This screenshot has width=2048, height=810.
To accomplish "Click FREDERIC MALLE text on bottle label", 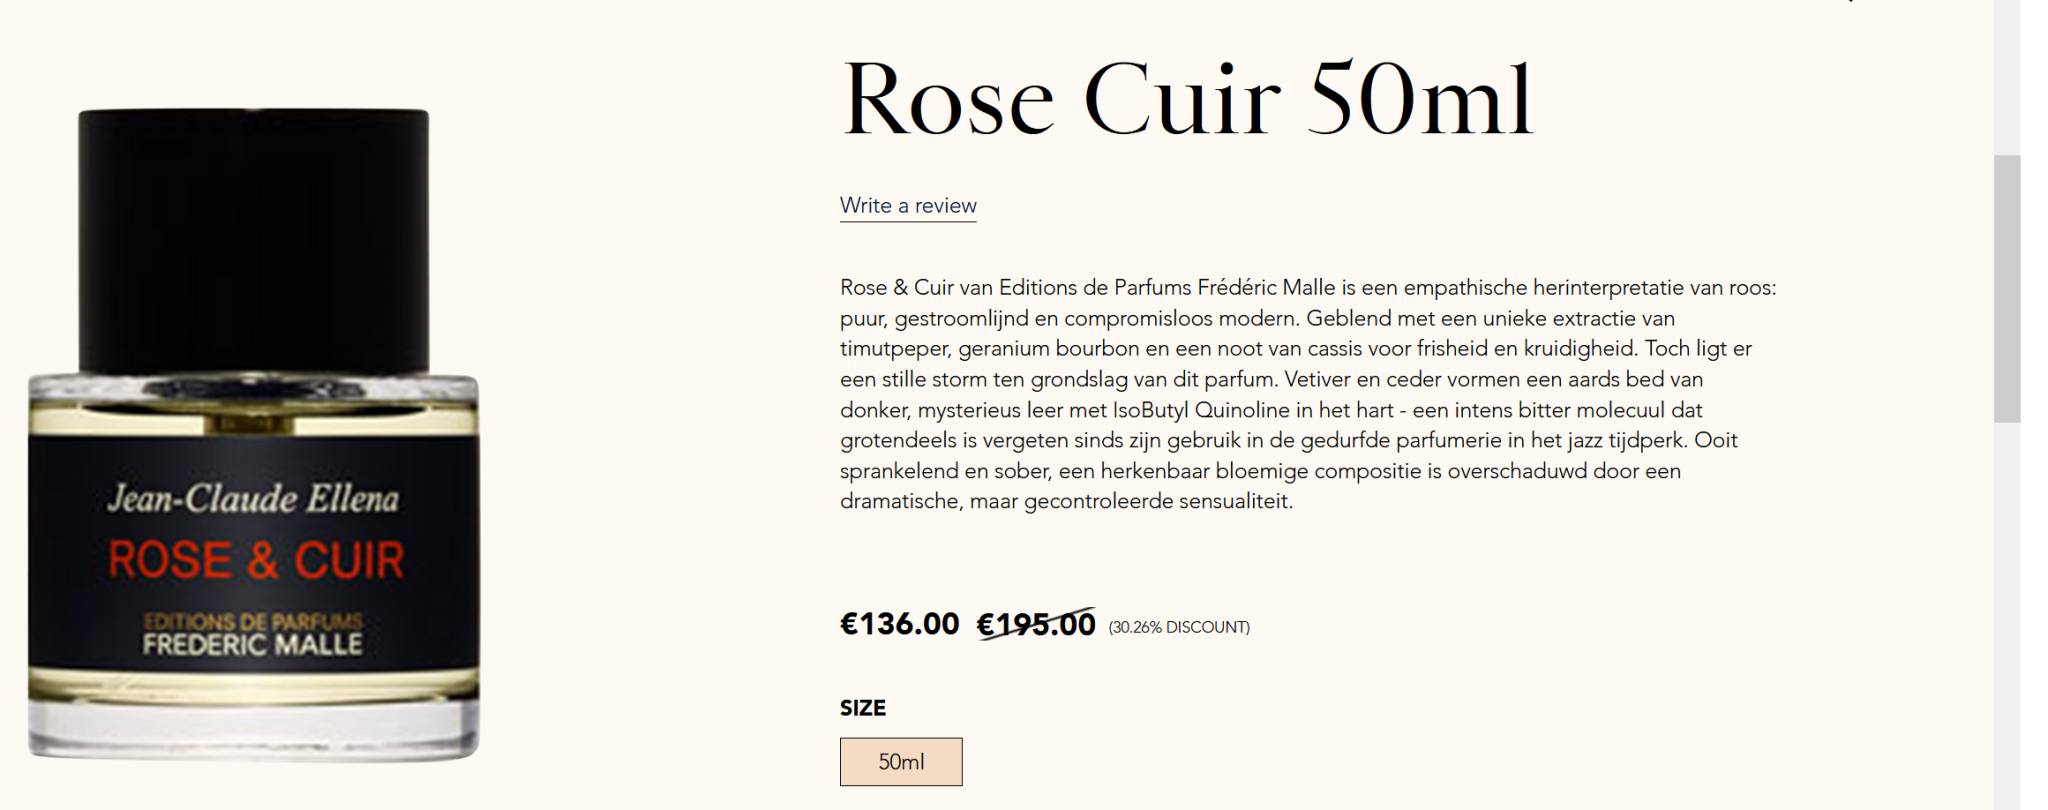I will pyautogui.click(x=252, y=645).
